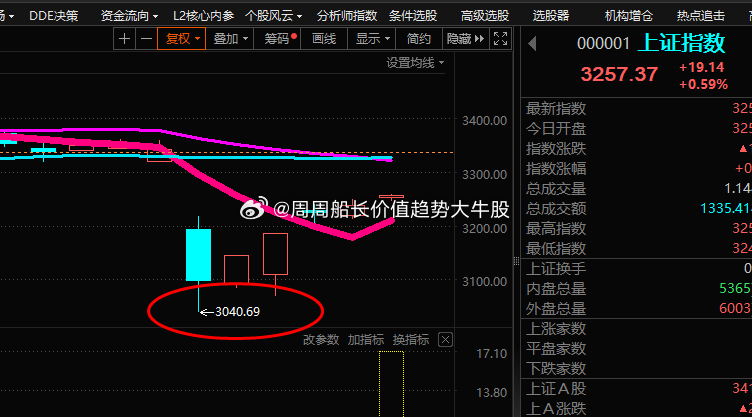Click 换指标 link

click(x=411, y=340)
